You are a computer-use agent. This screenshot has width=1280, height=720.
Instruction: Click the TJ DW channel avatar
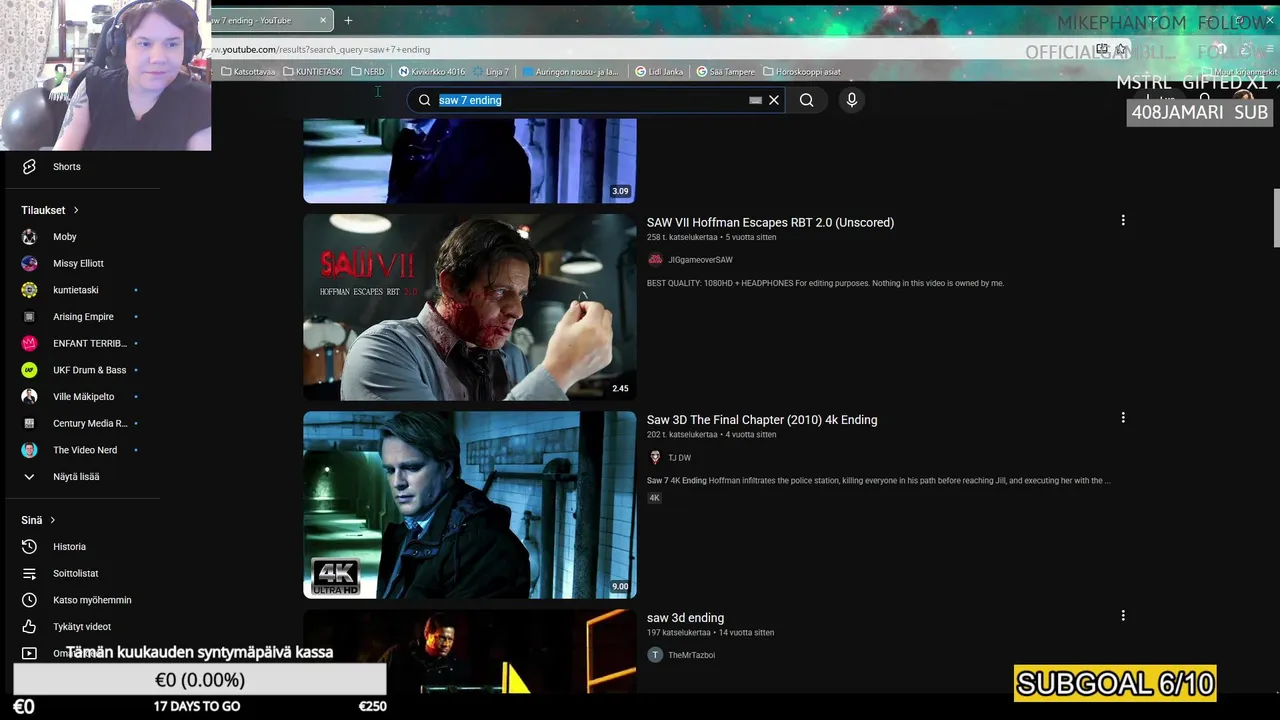click(x=655, y=457)
